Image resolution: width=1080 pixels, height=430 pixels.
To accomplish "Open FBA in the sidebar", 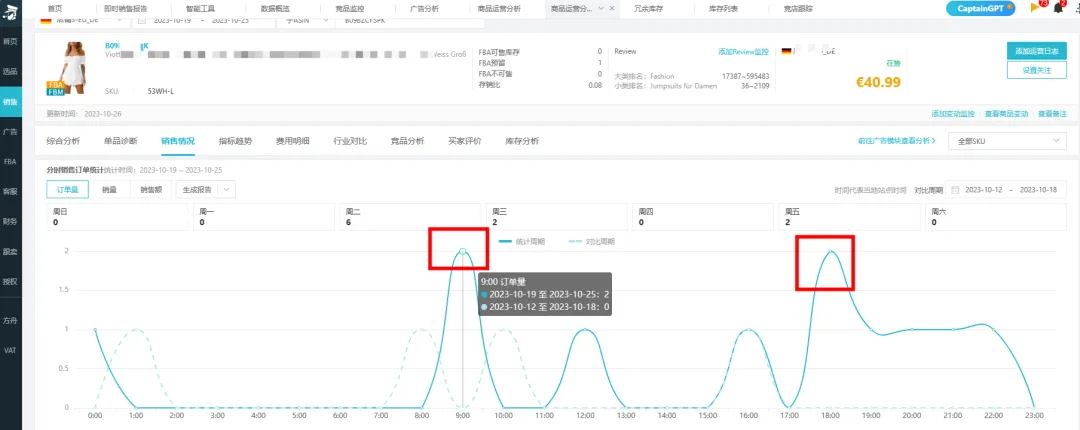I will 10,161.
